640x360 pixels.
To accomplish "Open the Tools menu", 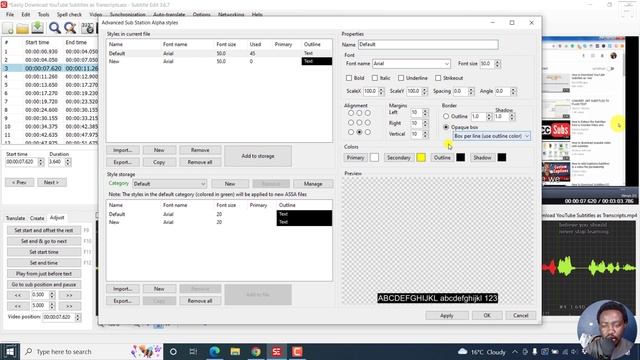I will (44, 15).
